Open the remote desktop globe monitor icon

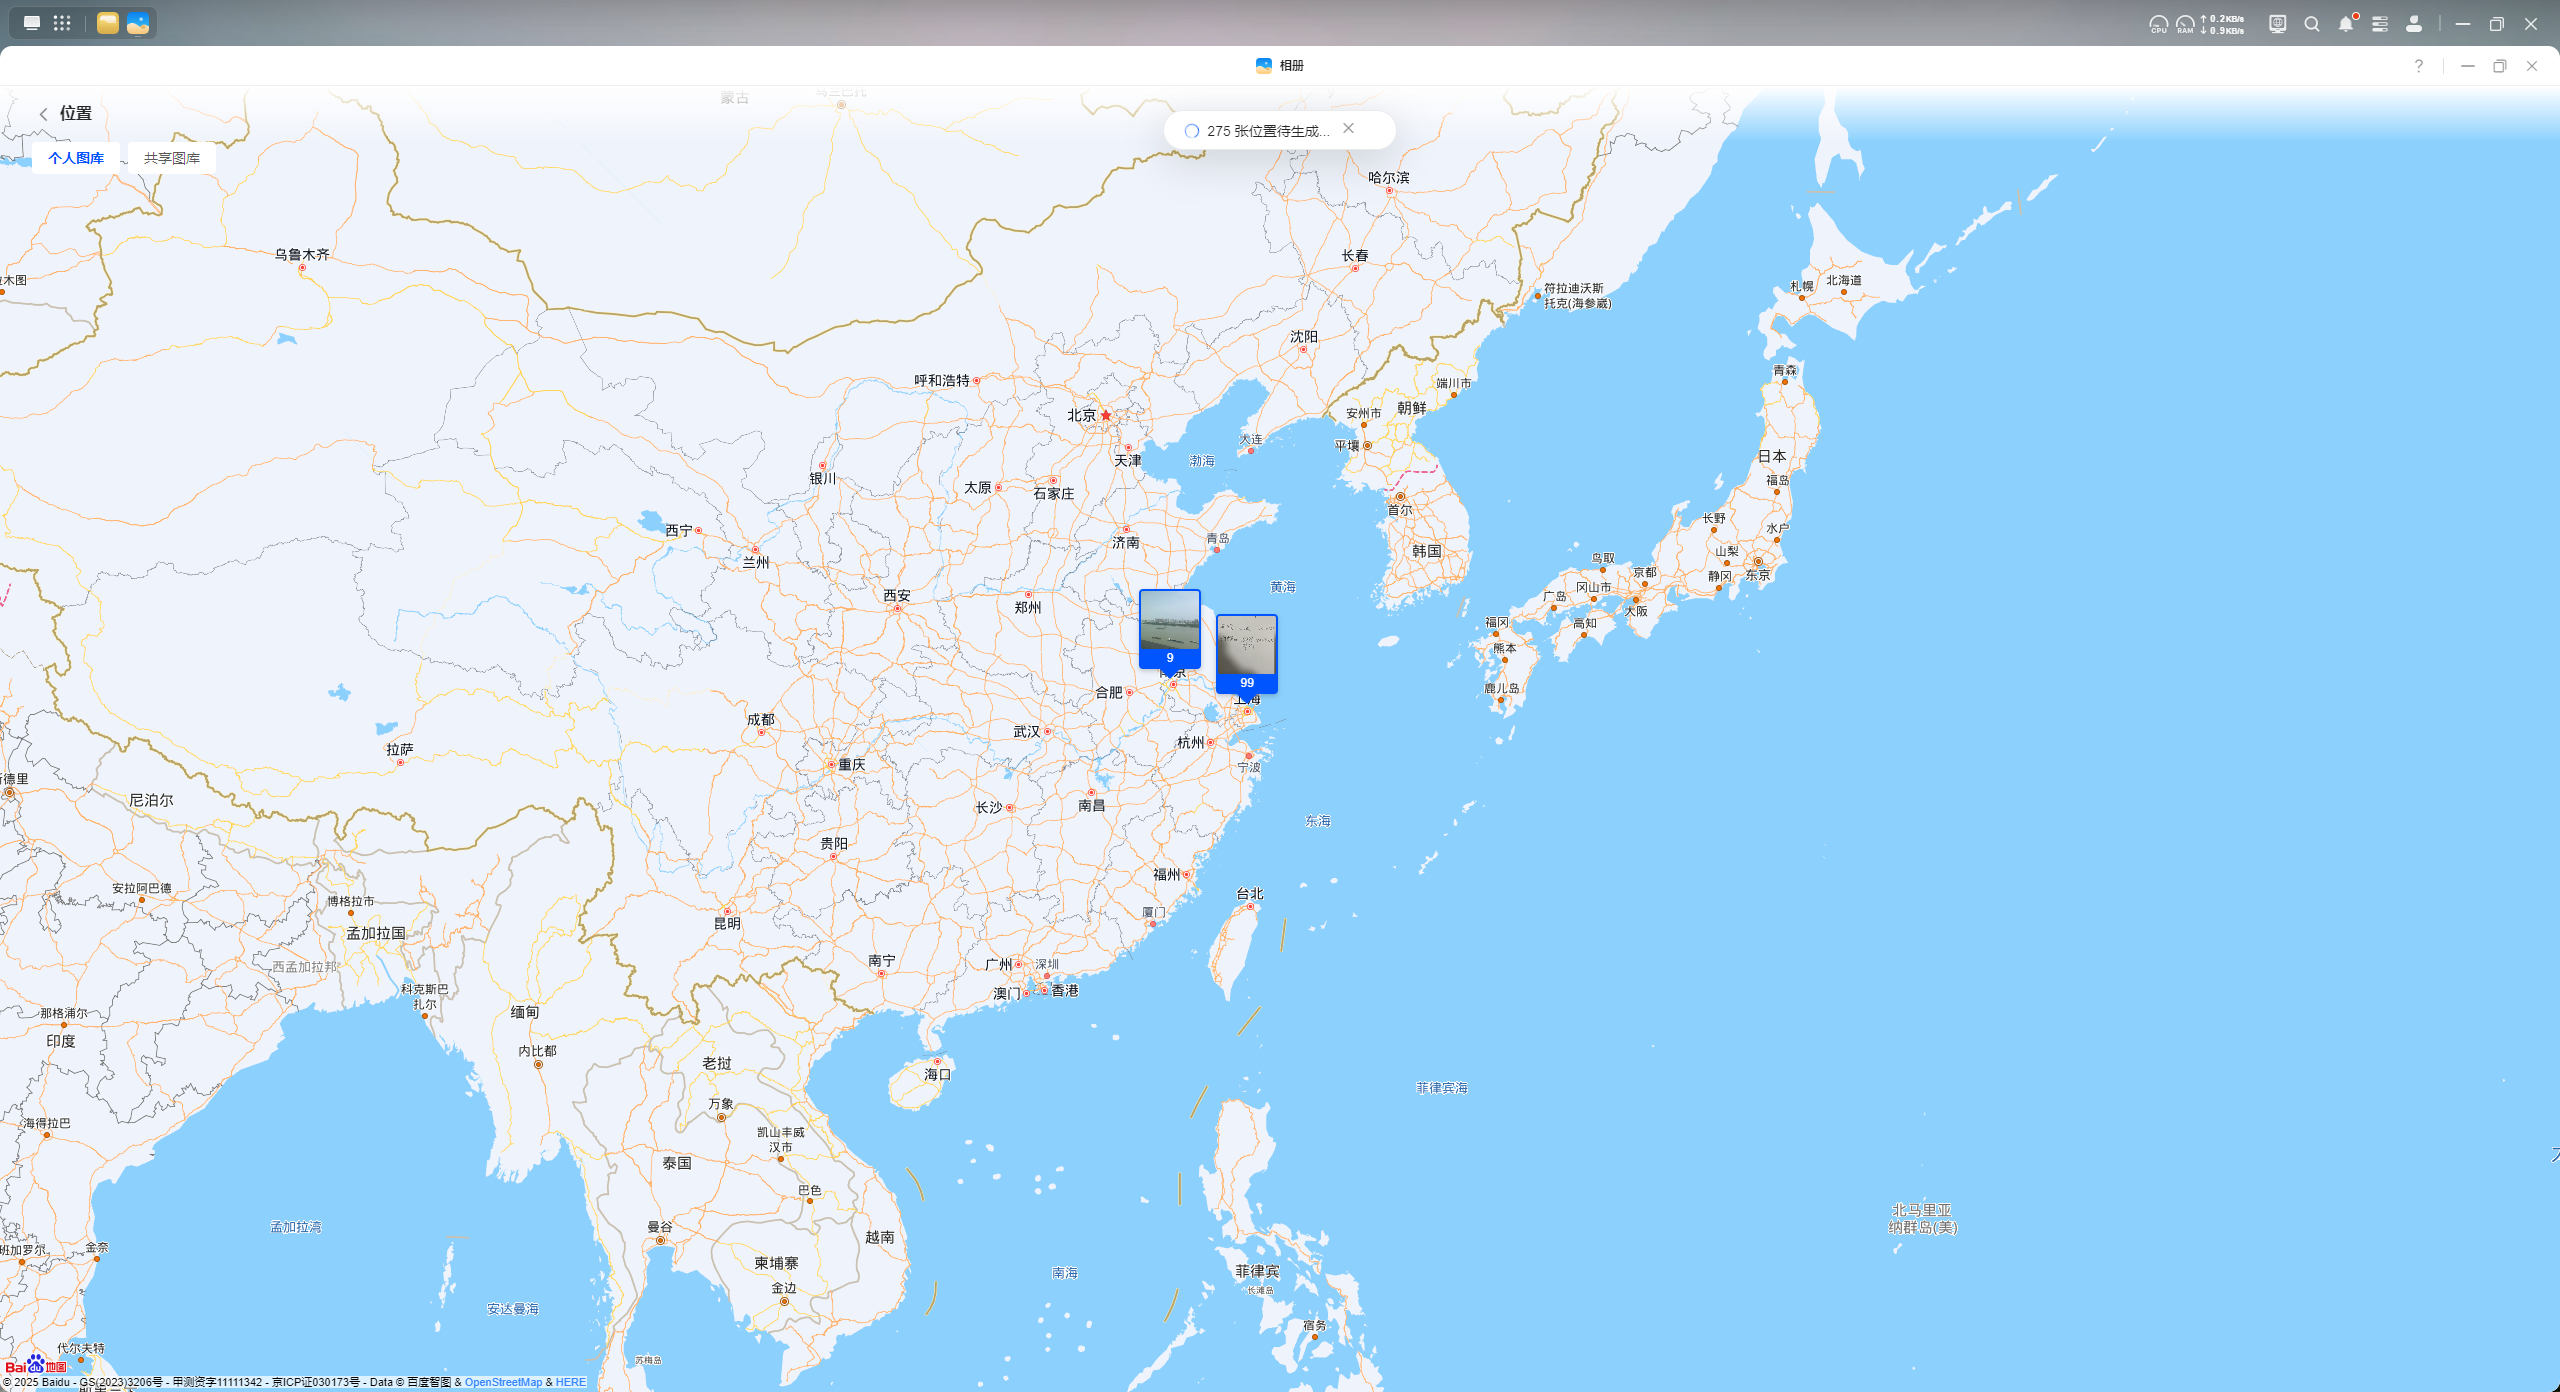[x=2277, y=24]
